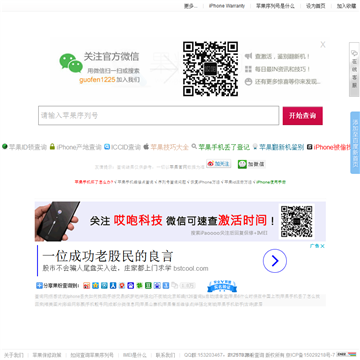Close the ad with its corner X icon
This screenshot has width=360, height=360.
point(322,246)
